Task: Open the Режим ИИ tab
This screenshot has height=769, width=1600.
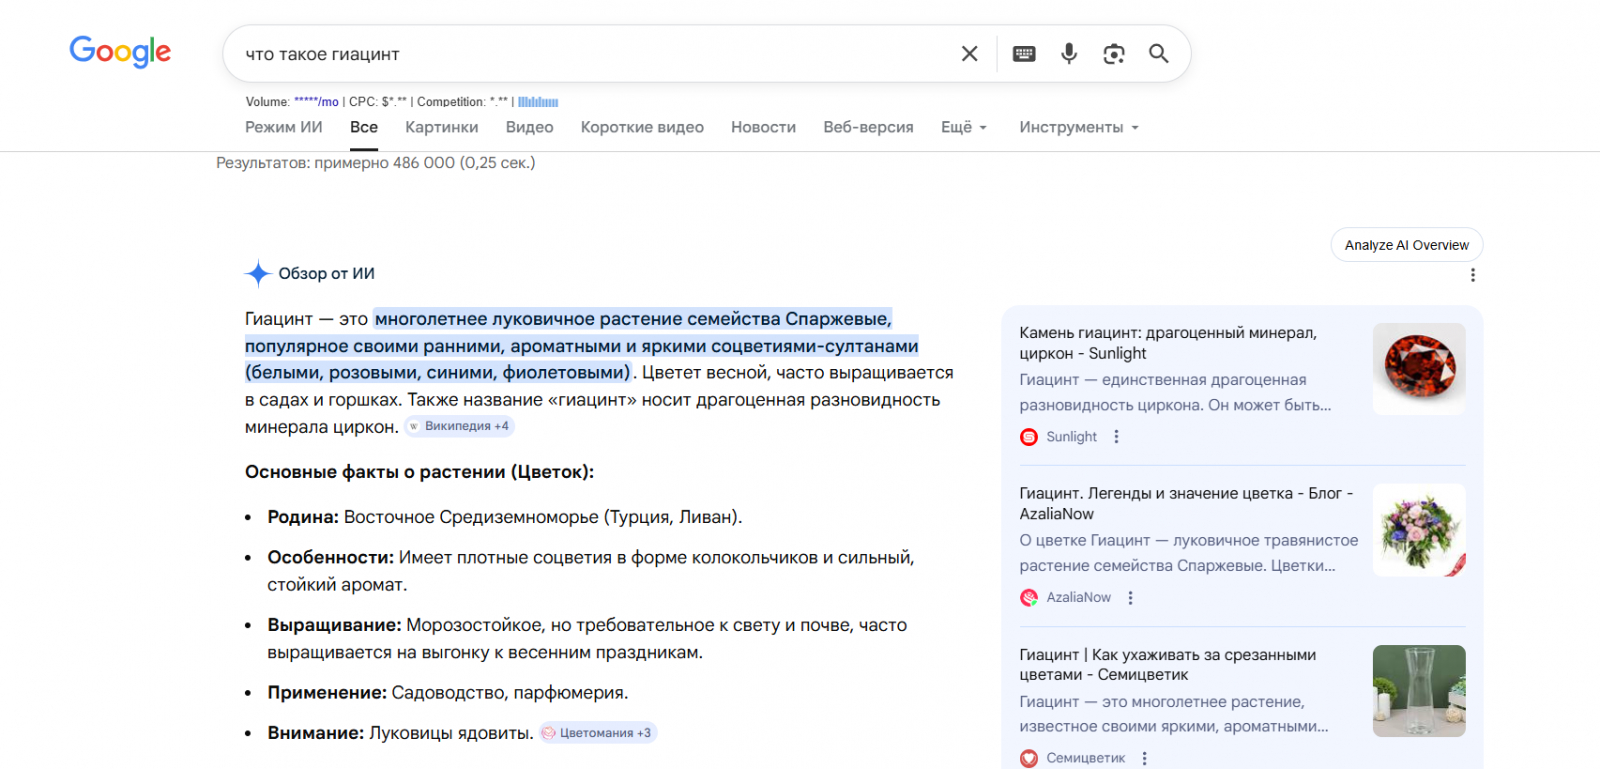Action: point(284,127)
